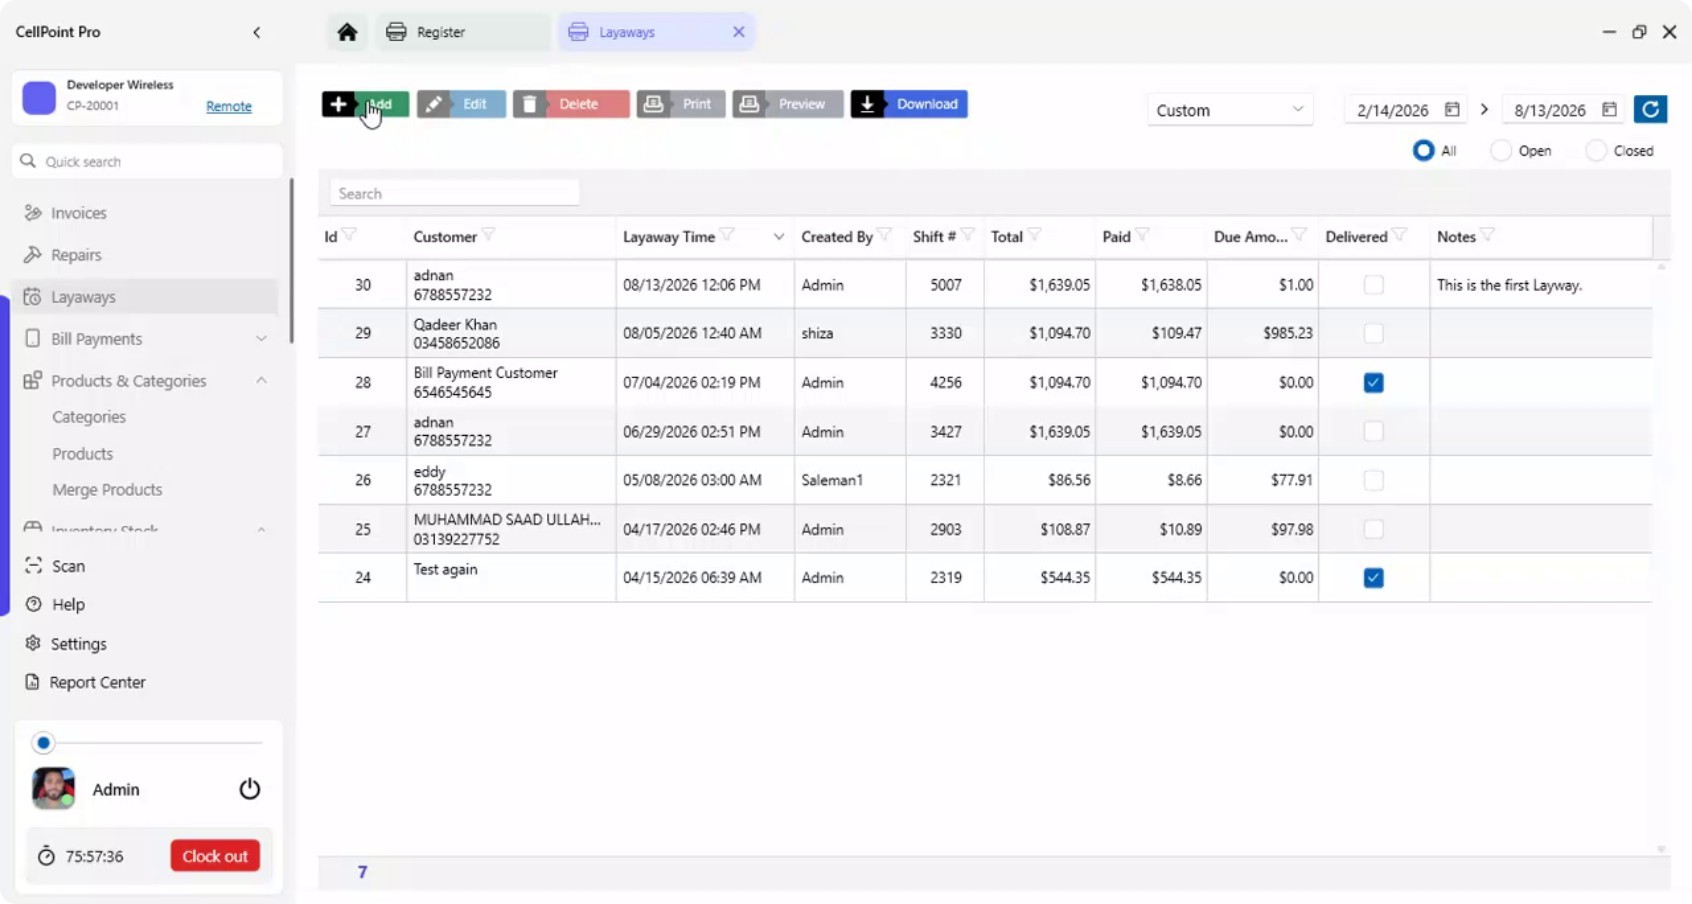Click the Shift # filter icon
The width and height of the screenshot is (1692, 904).
pos(967,235)
